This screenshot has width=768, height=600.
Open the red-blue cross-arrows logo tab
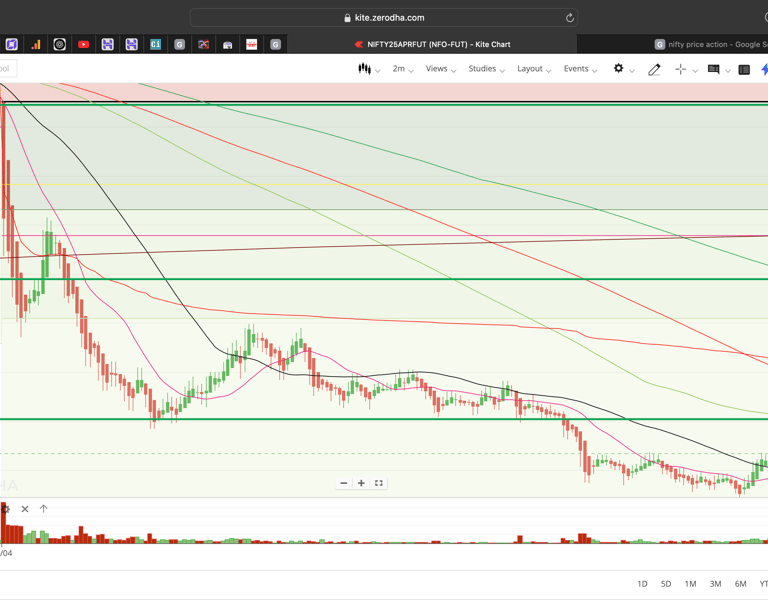(203, 45)
